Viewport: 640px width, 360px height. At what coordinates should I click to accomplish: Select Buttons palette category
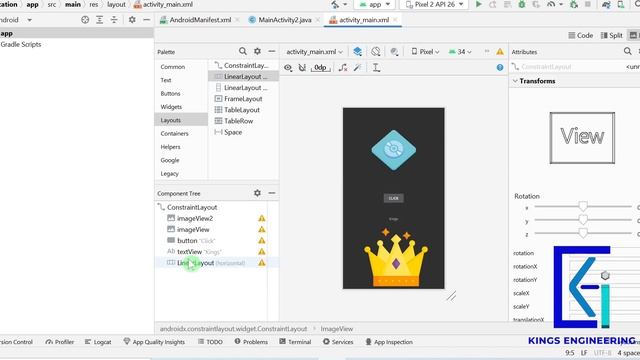click(170, 93)
